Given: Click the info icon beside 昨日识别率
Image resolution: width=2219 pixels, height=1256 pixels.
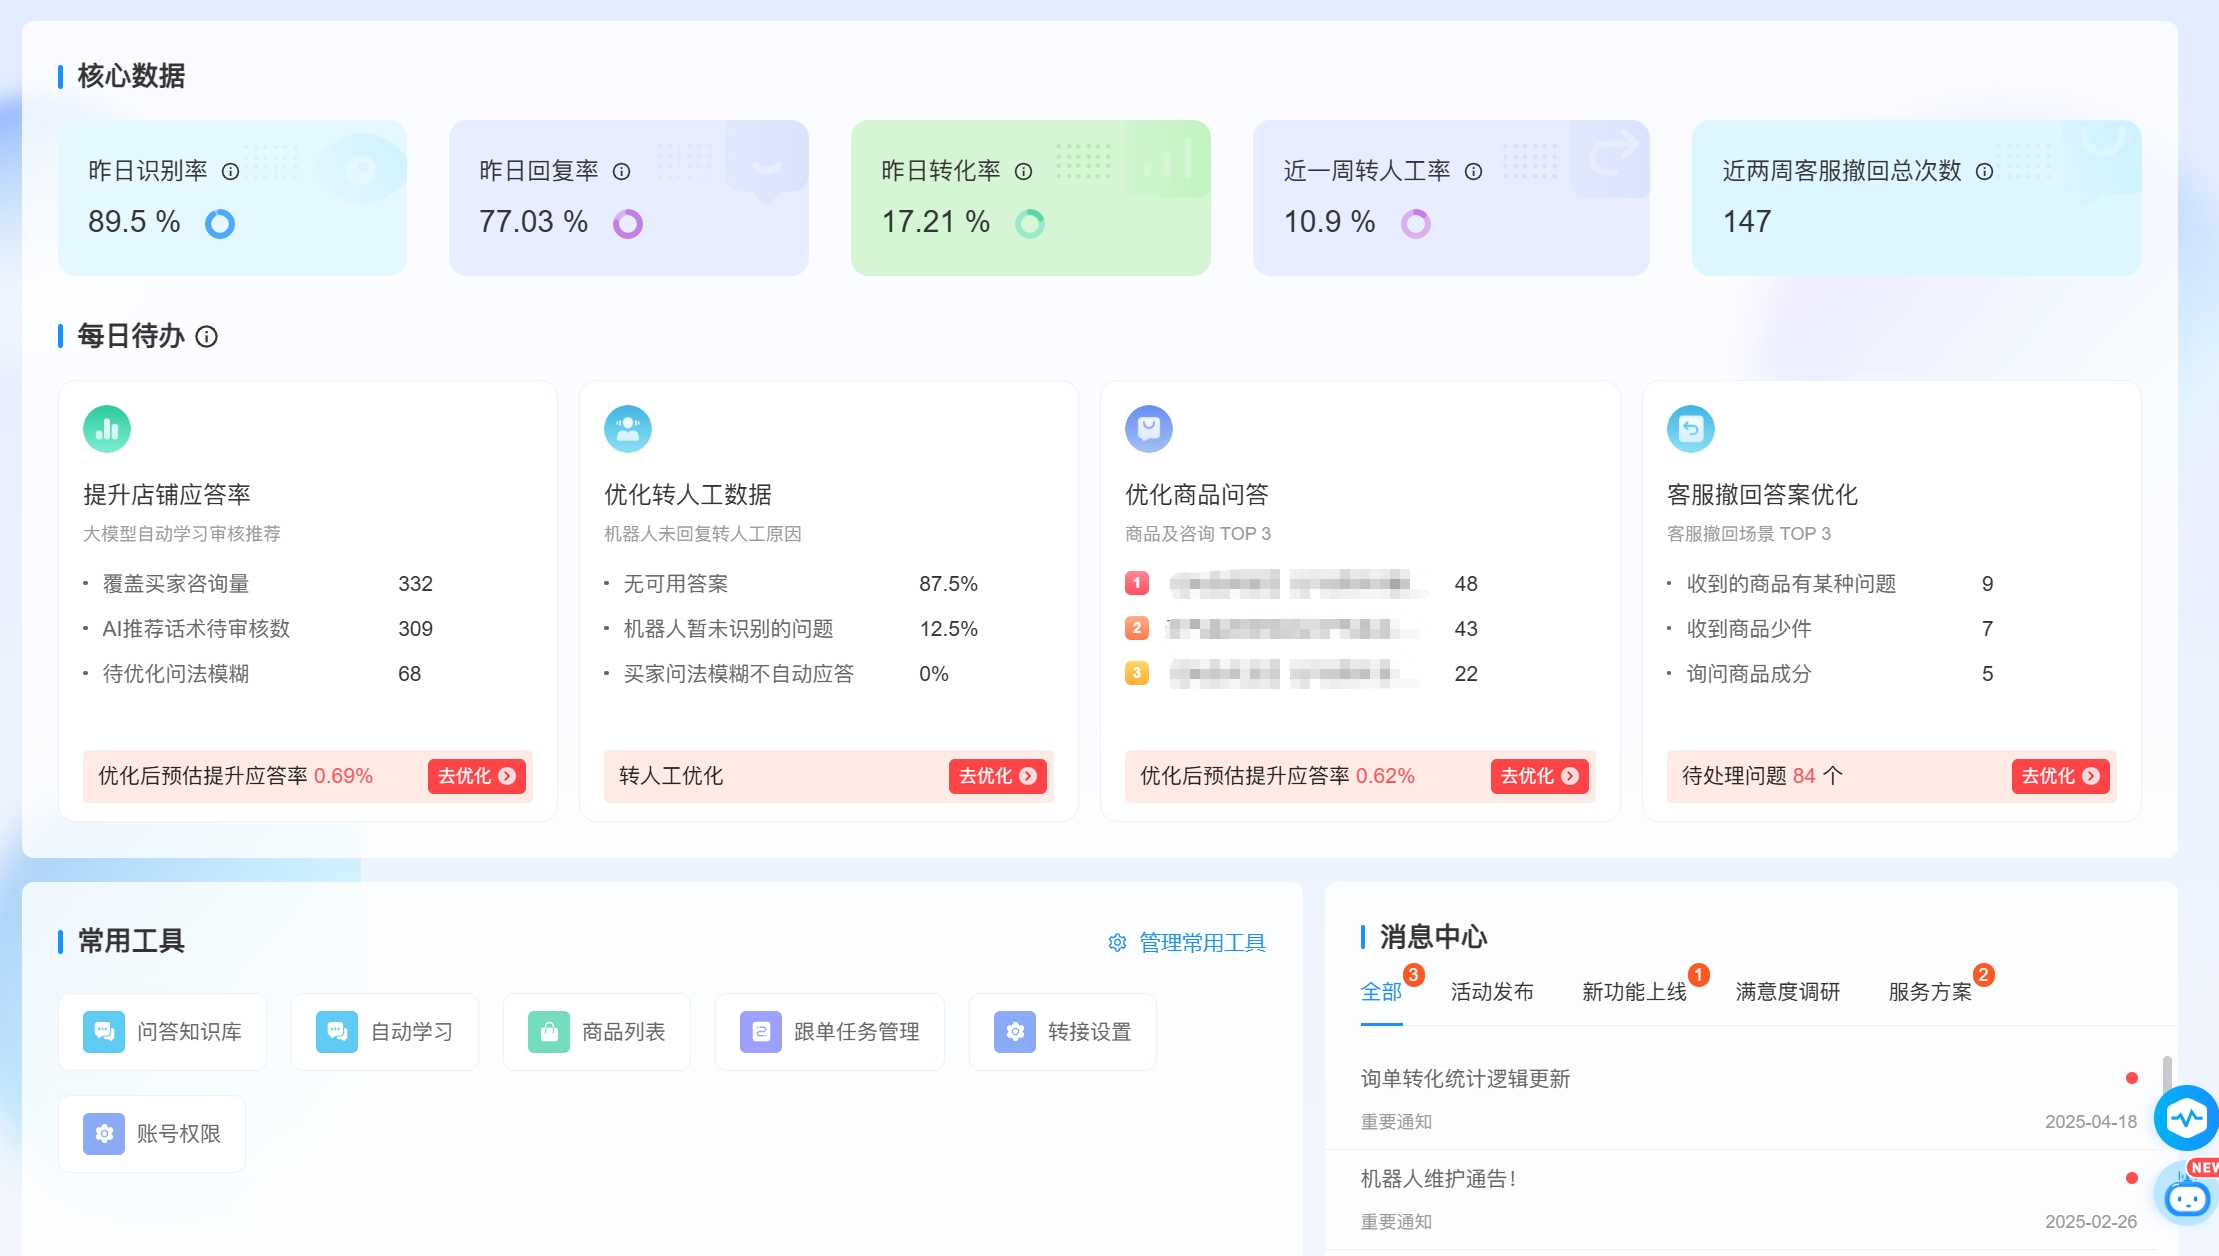Looking at the screenshot, I should [231, 171].
